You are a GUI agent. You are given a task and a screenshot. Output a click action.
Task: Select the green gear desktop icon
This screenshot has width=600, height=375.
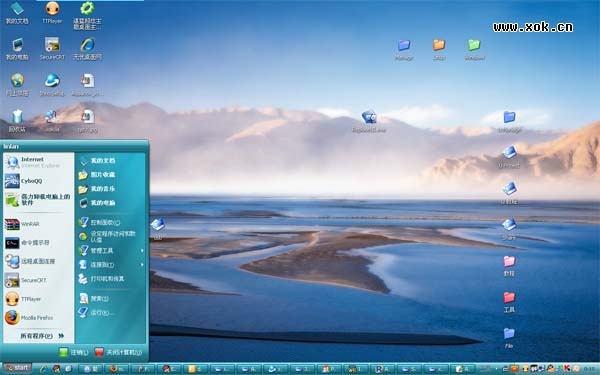87,15
